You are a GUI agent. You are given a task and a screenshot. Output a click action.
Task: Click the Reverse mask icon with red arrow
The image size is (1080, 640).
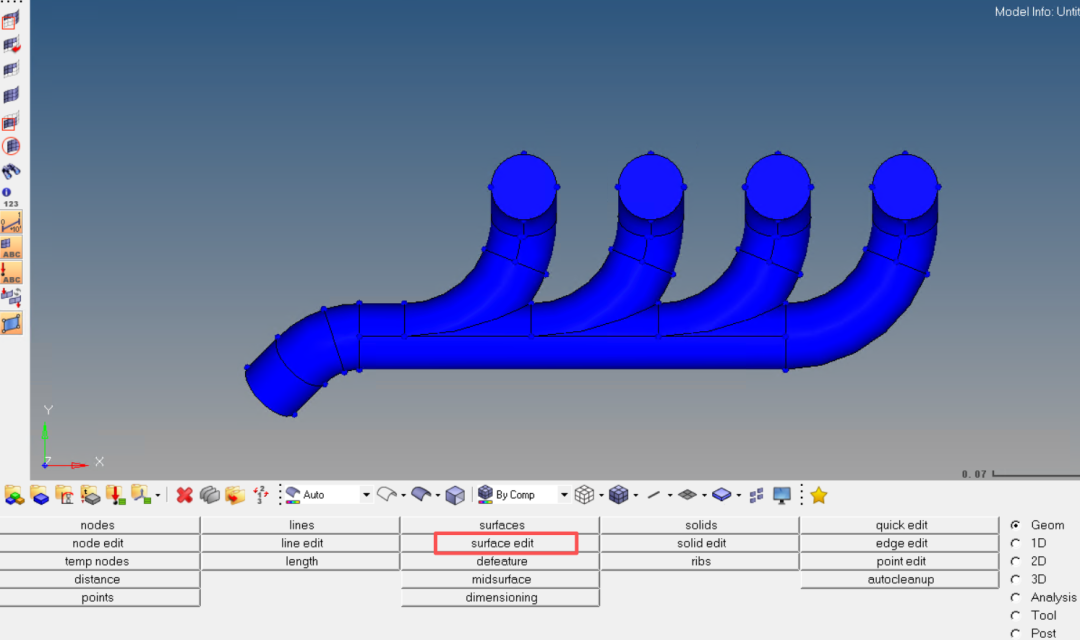(x=11, y=45)
